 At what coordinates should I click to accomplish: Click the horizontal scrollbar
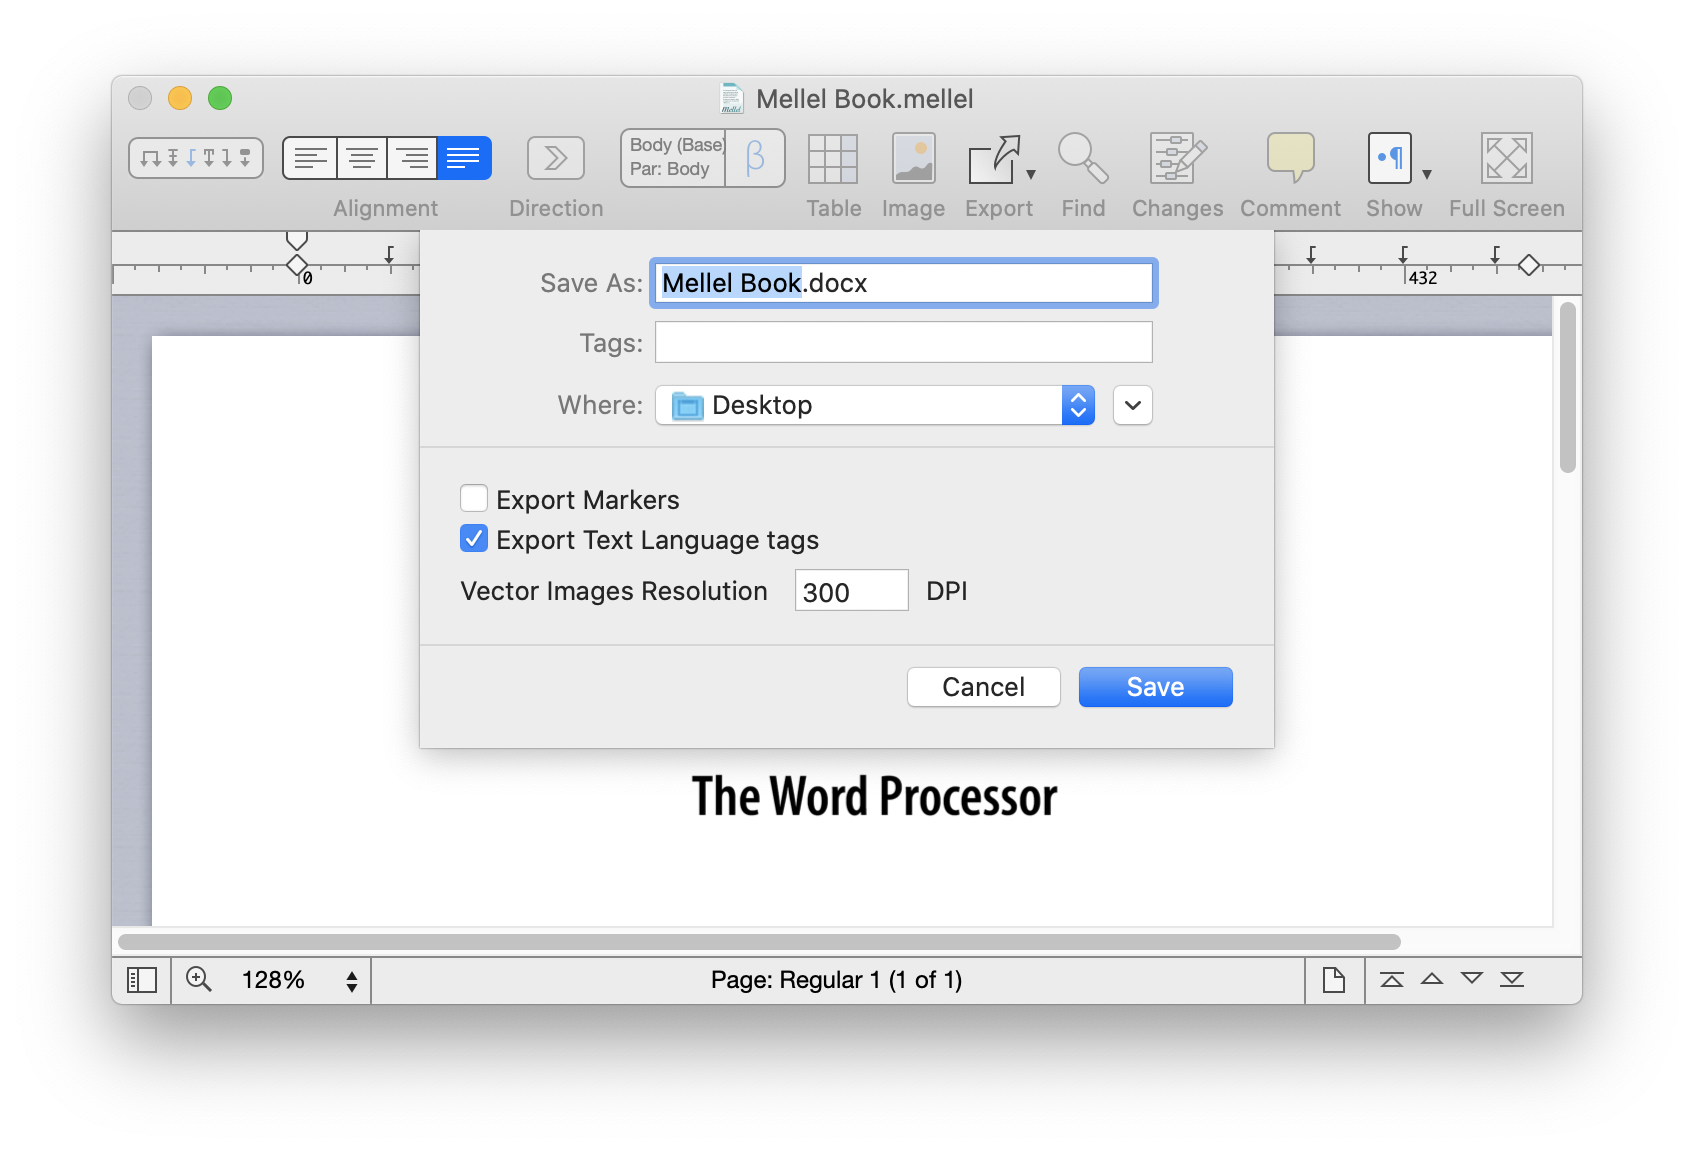tap(759, 942)
